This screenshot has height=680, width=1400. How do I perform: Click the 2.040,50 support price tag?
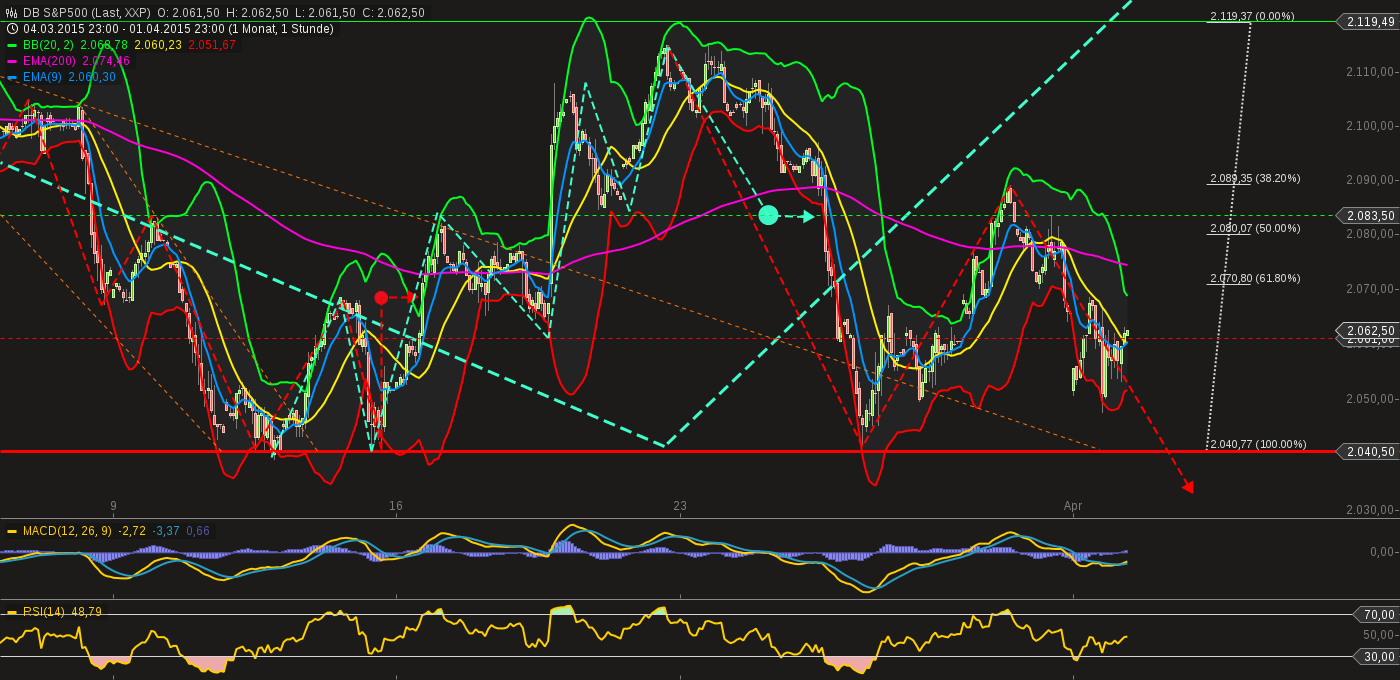coord(1369,451)
